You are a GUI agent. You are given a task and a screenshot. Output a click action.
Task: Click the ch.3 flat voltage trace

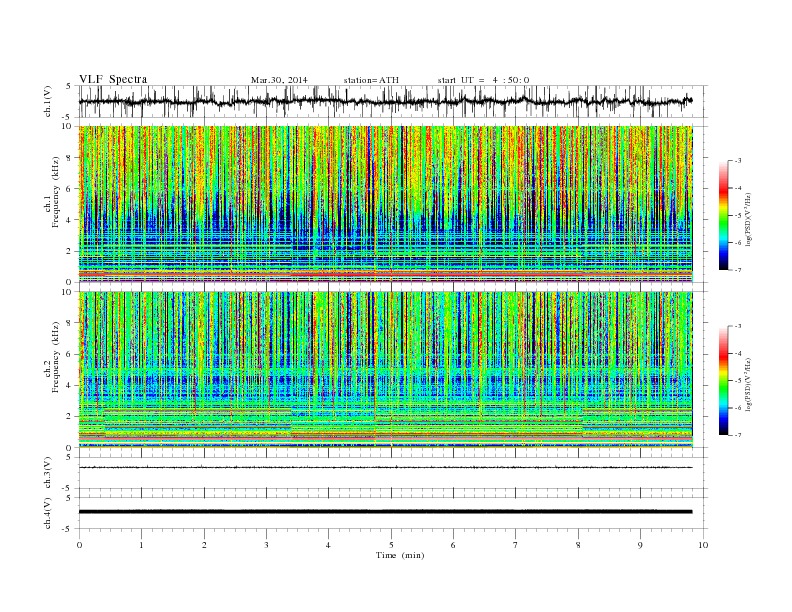click(385, 468)
